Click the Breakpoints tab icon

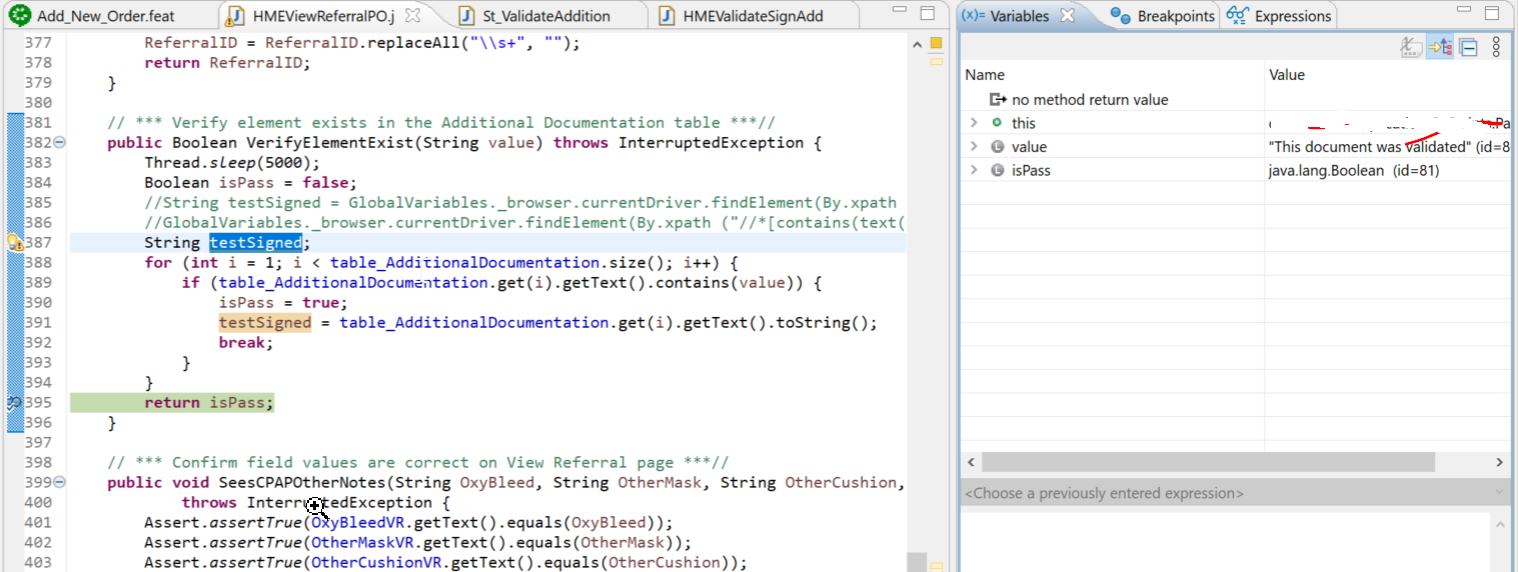pyautogui.click(x=1122, y=16)
